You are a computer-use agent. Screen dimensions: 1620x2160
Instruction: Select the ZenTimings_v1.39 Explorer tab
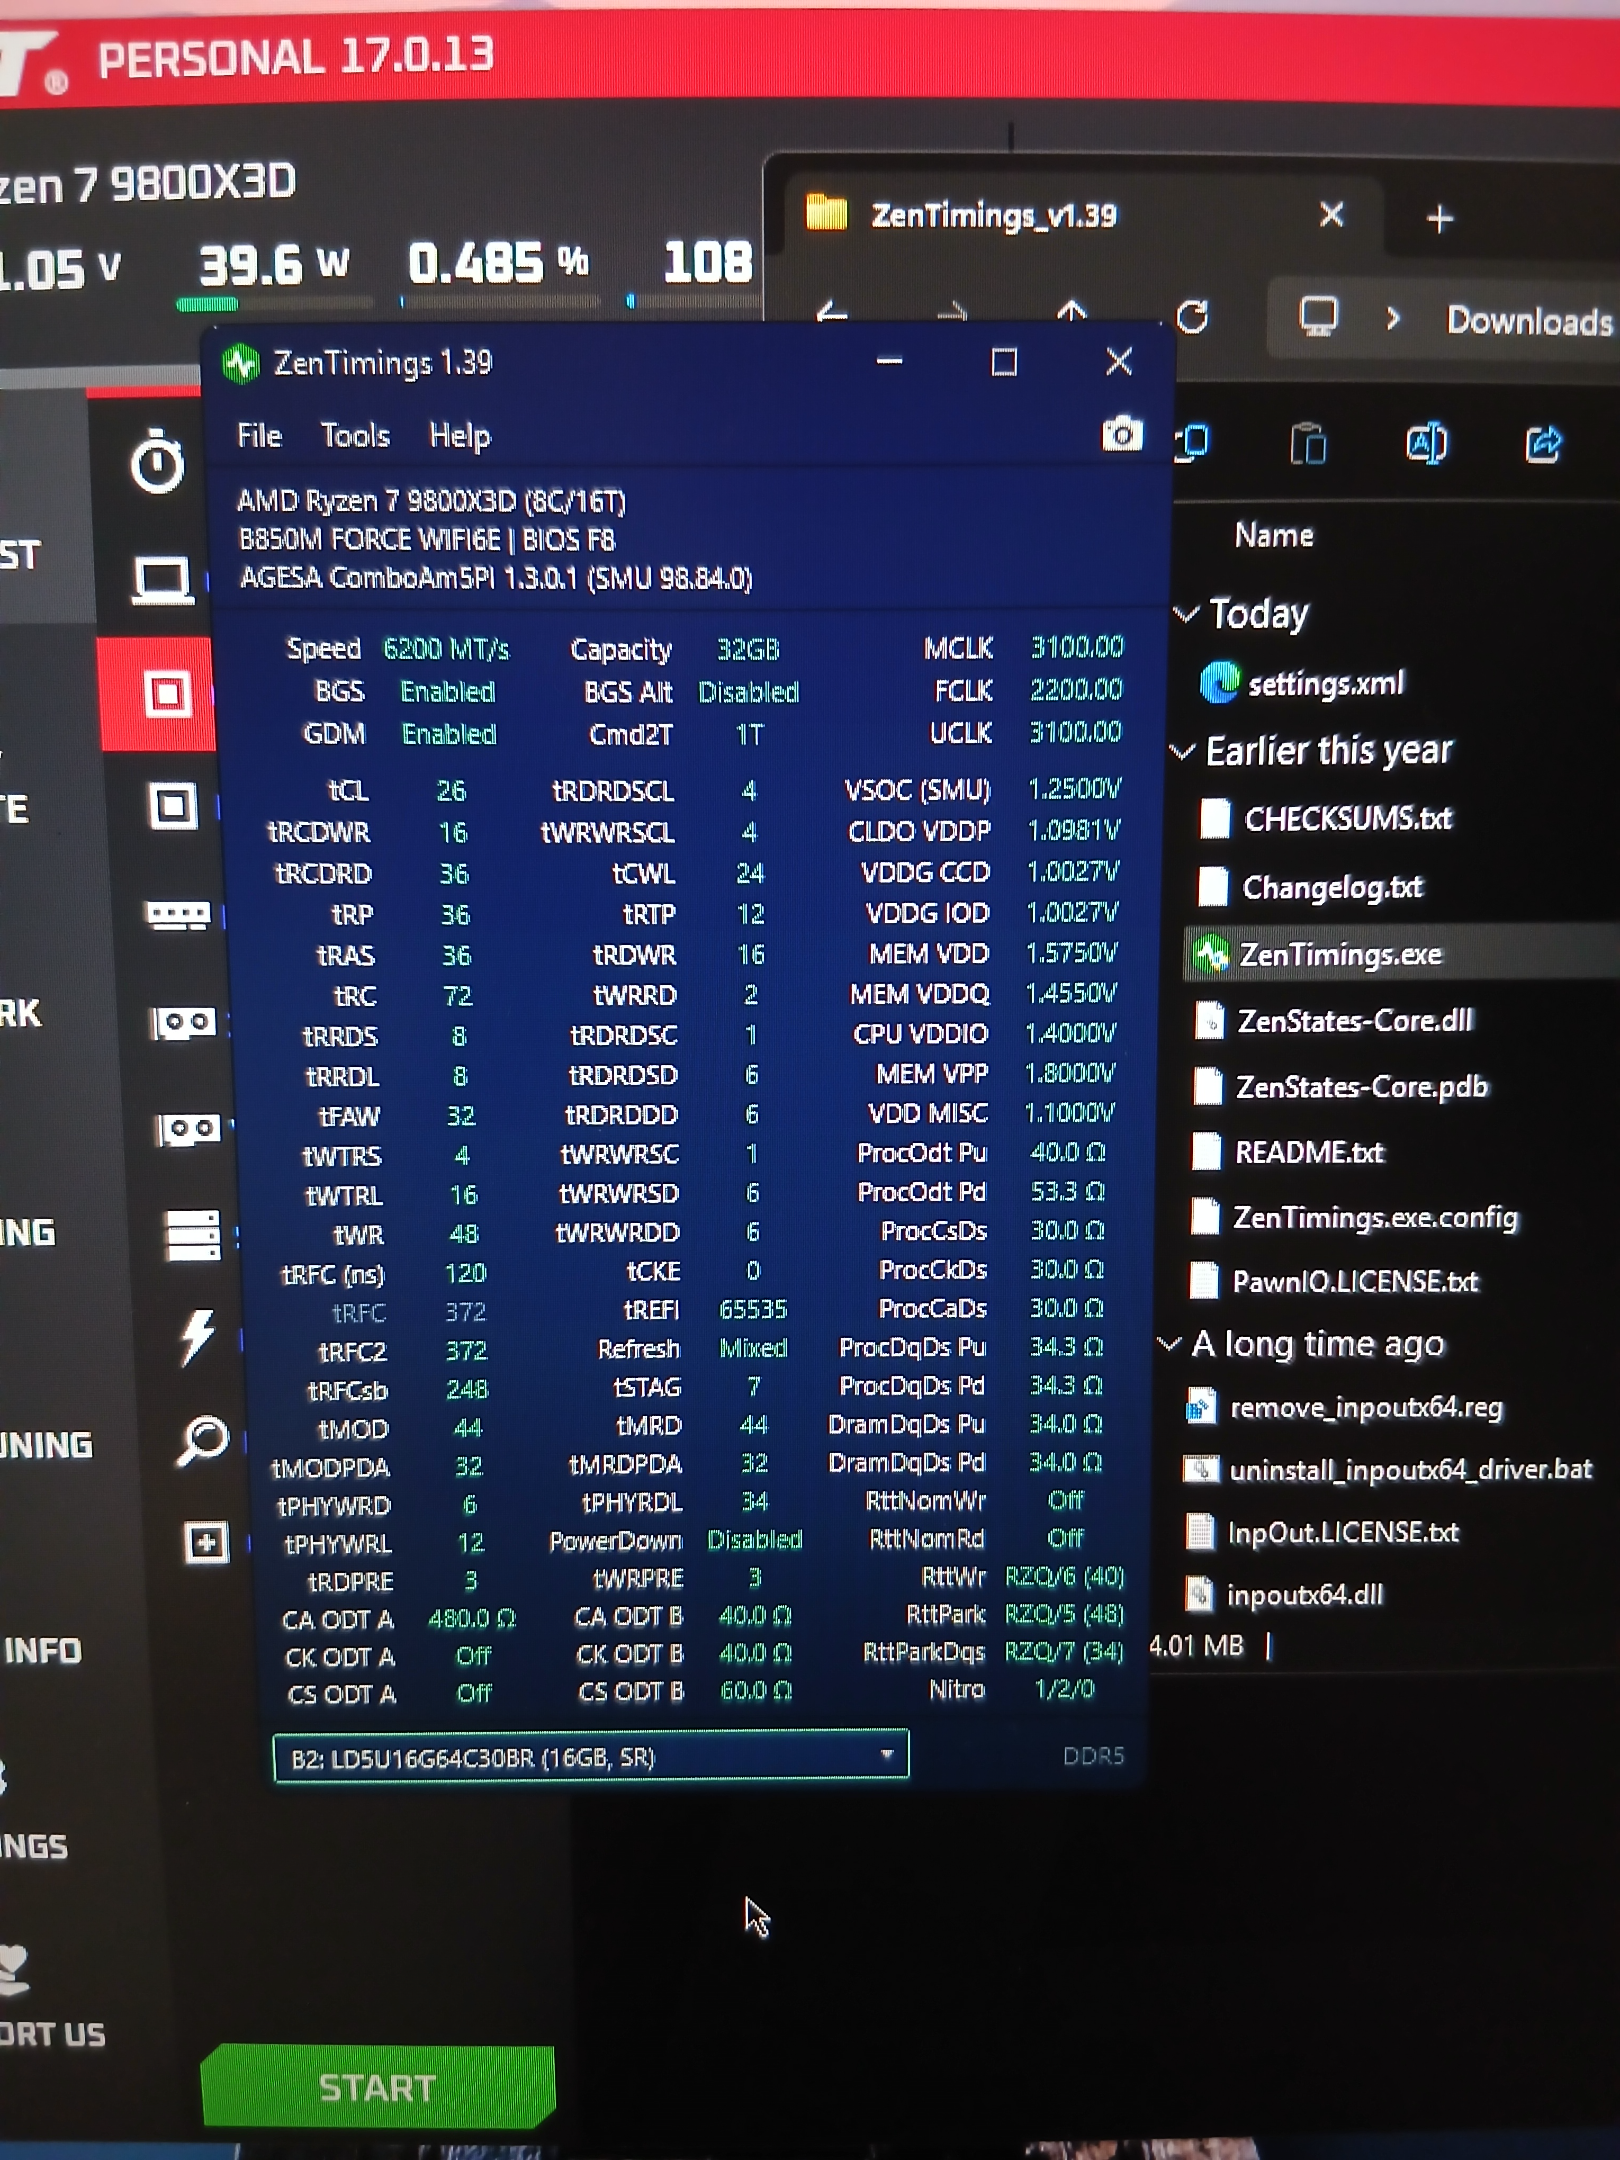click(1076, 214)
